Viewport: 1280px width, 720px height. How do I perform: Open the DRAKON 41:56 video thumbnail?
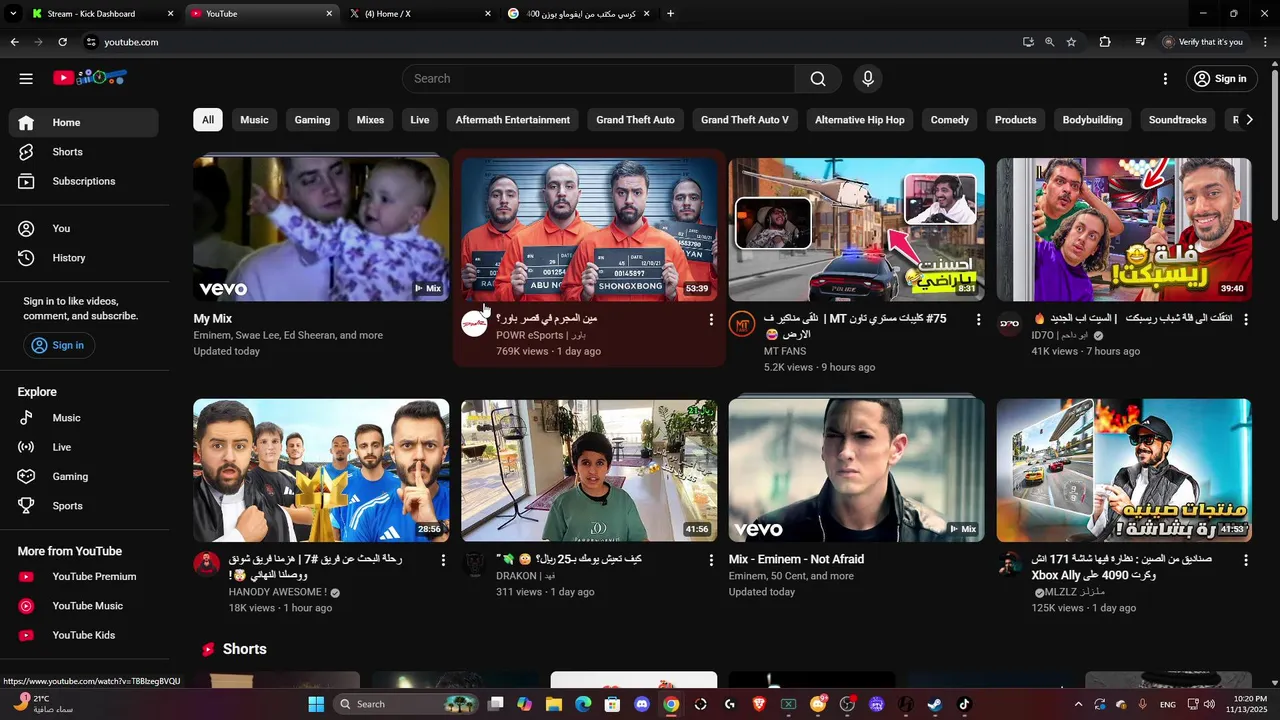click(x=589, y=470)
